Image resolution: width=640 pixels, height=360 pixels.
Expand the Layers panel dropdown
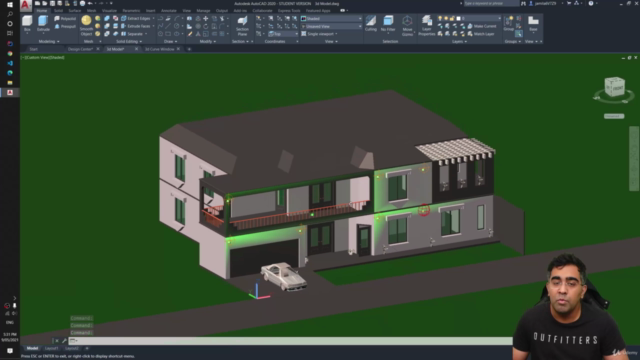coord(459,41)
